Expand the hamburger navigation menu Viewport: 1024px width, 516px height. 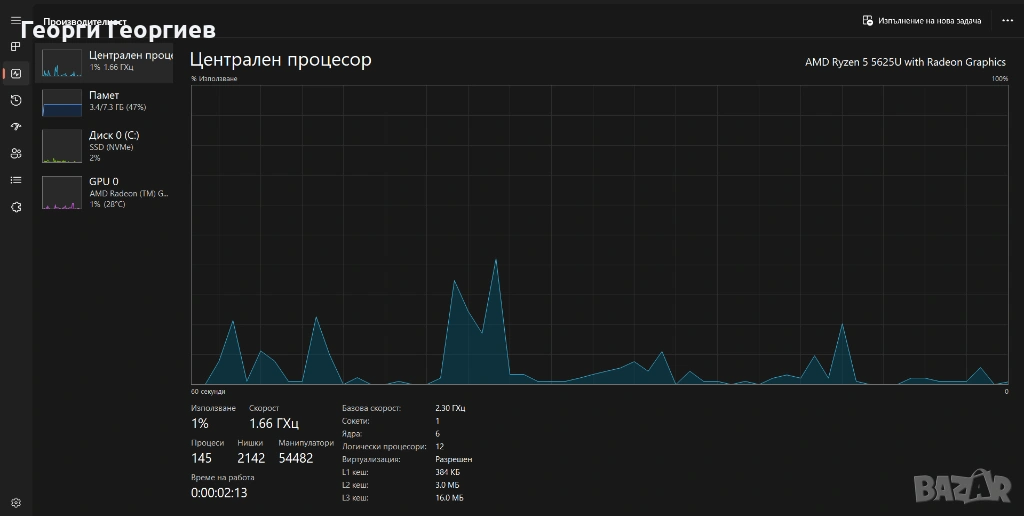[x=15, y=20]
